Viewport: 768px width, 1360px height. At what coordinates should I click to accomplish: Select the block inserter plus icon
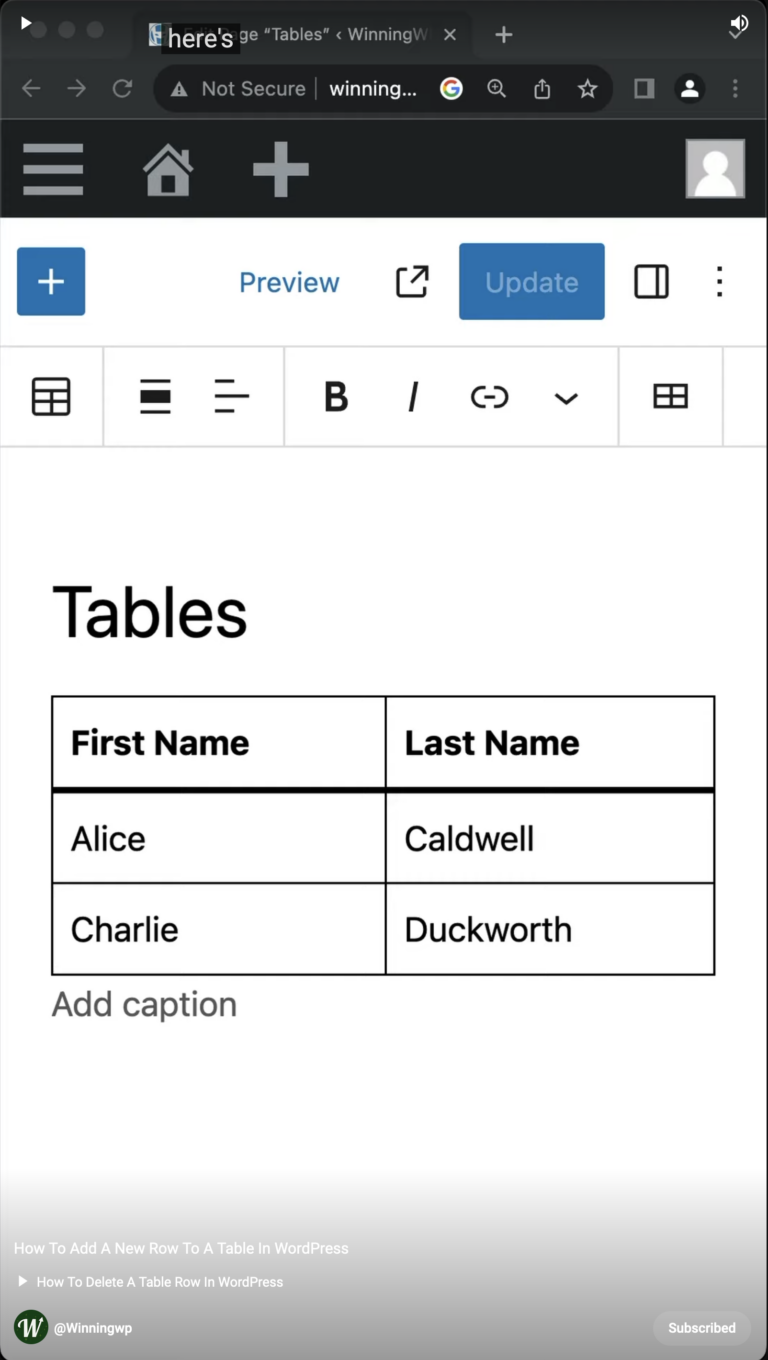point(51,281)
